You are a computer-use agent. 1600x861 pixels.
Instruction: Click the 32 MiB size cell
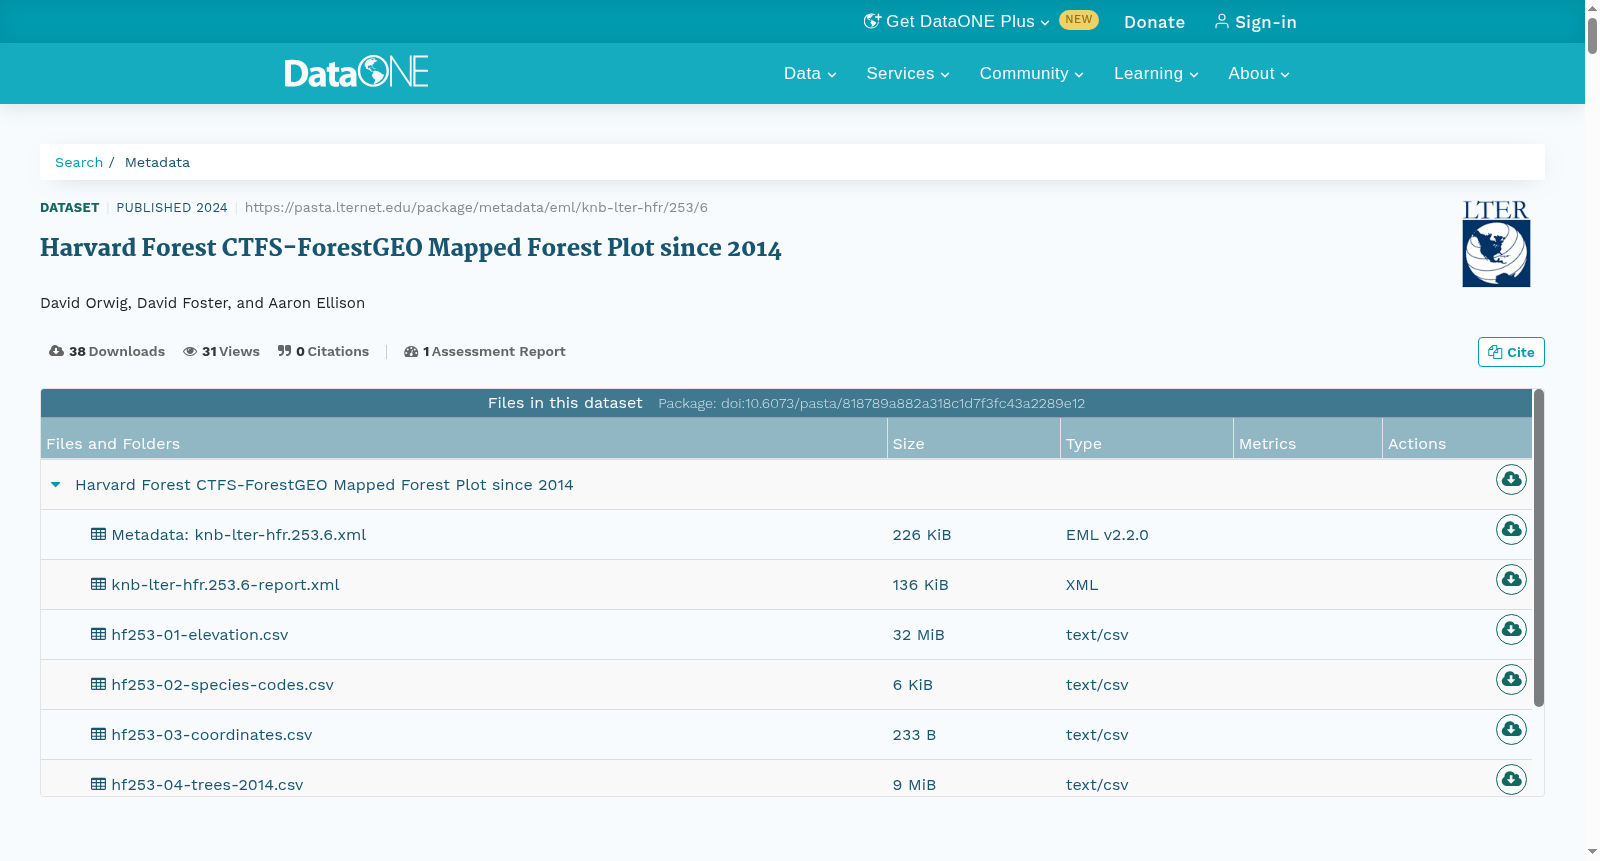(918, 635)
